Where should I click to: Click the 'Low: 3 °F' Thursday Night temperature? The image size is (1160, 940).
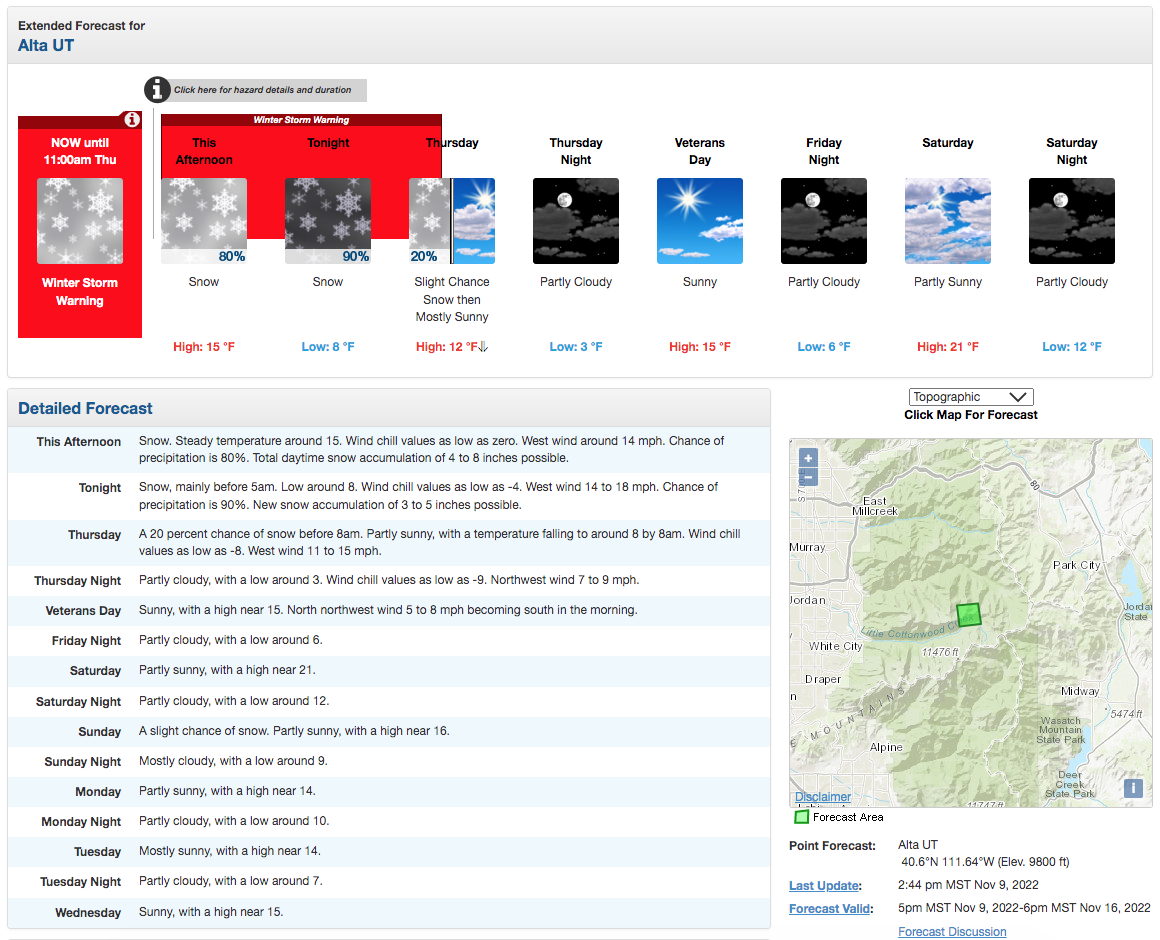[576, 347]
